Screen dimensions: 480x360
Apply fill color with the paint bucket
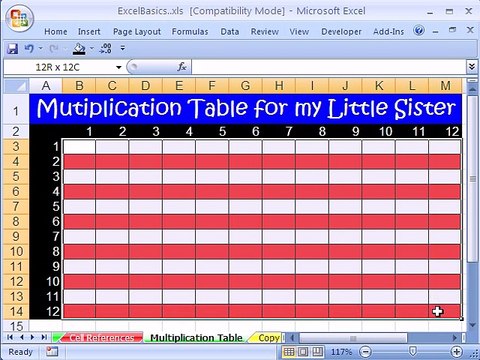(79, 49)
